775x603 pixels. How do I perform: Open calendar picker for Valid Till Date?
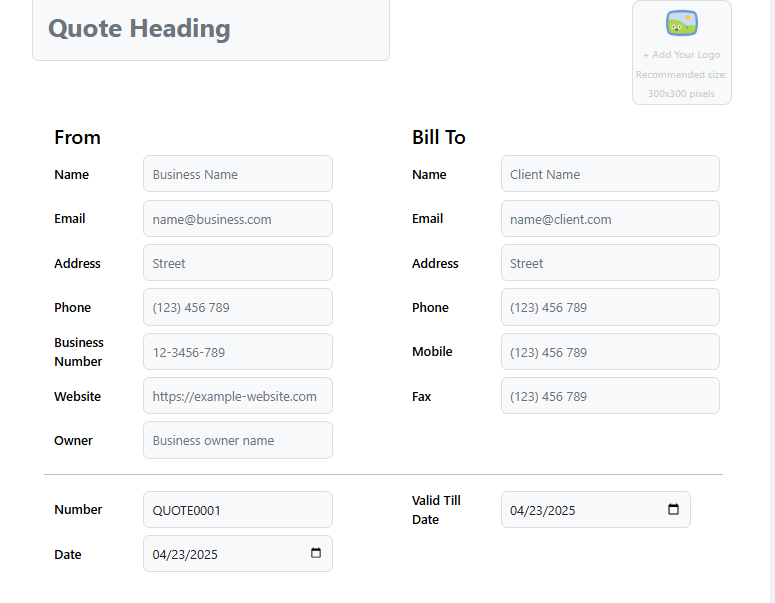point(673,510)
